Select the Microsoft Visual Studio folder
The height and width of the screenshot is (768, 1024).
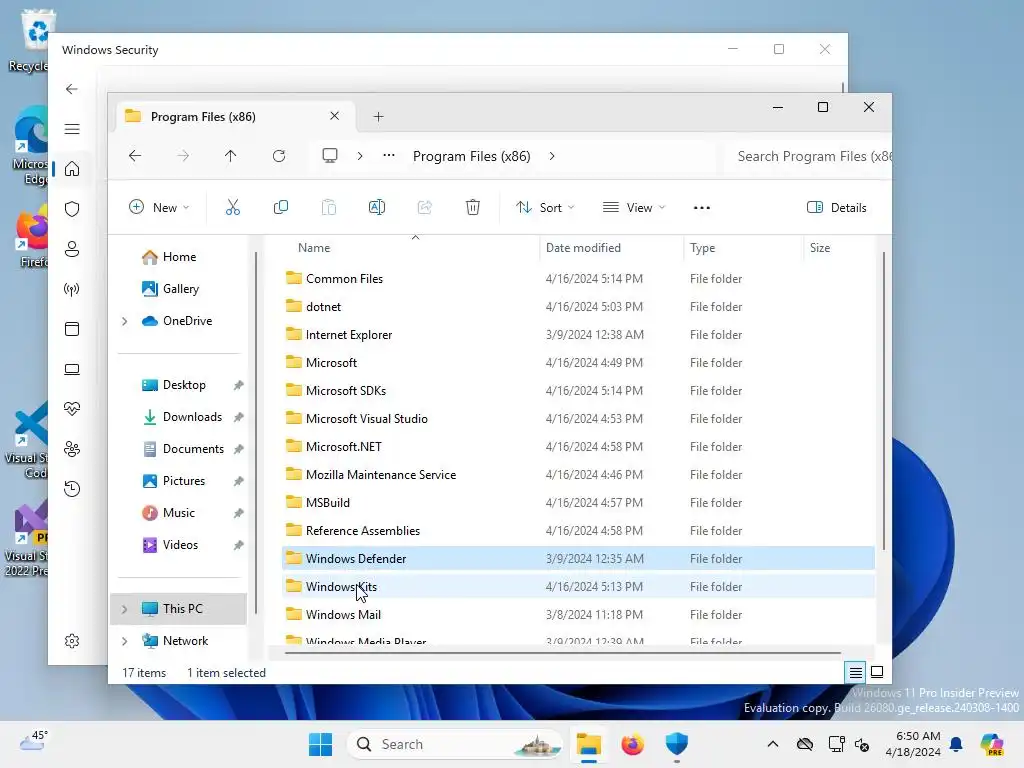(x=578, y=419)
